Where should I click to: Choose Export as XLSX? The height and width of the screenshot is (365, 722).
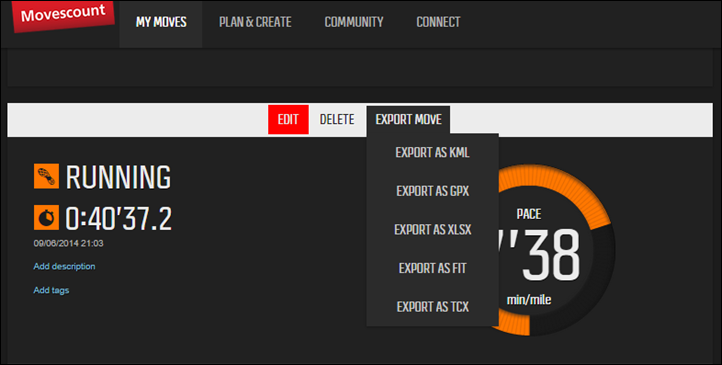[x=432, y=230]
